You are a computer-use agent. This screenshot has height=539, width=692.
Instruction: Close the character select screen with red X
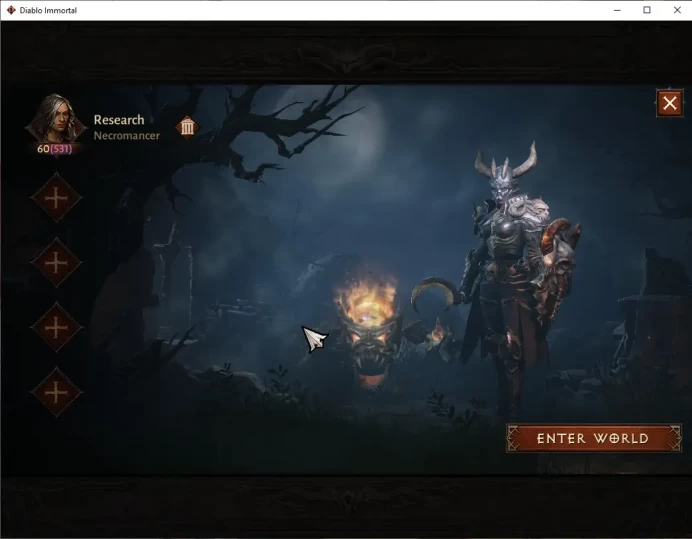coord(669,103)
